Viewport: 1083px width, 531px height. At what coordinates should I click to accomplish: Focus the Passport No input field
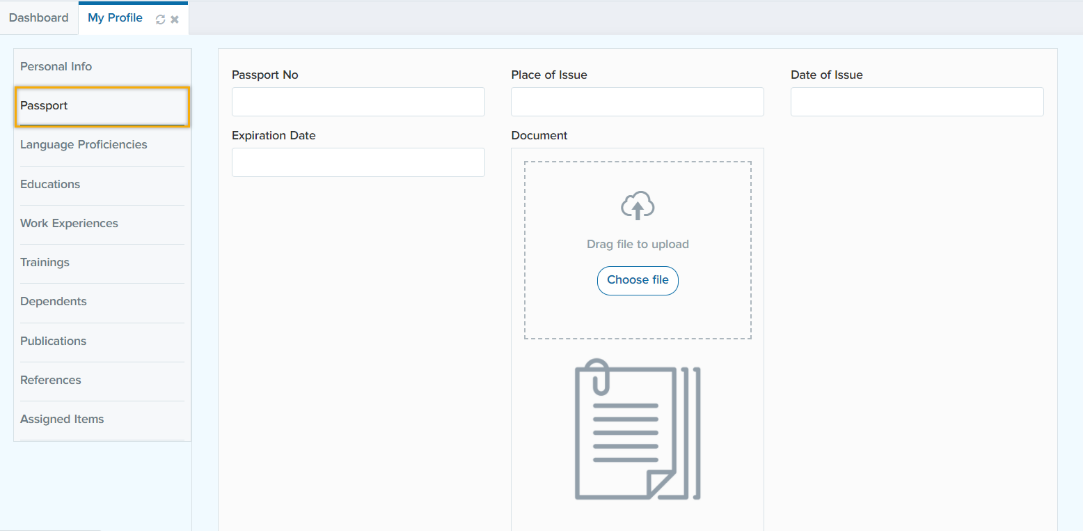[358, 102]
